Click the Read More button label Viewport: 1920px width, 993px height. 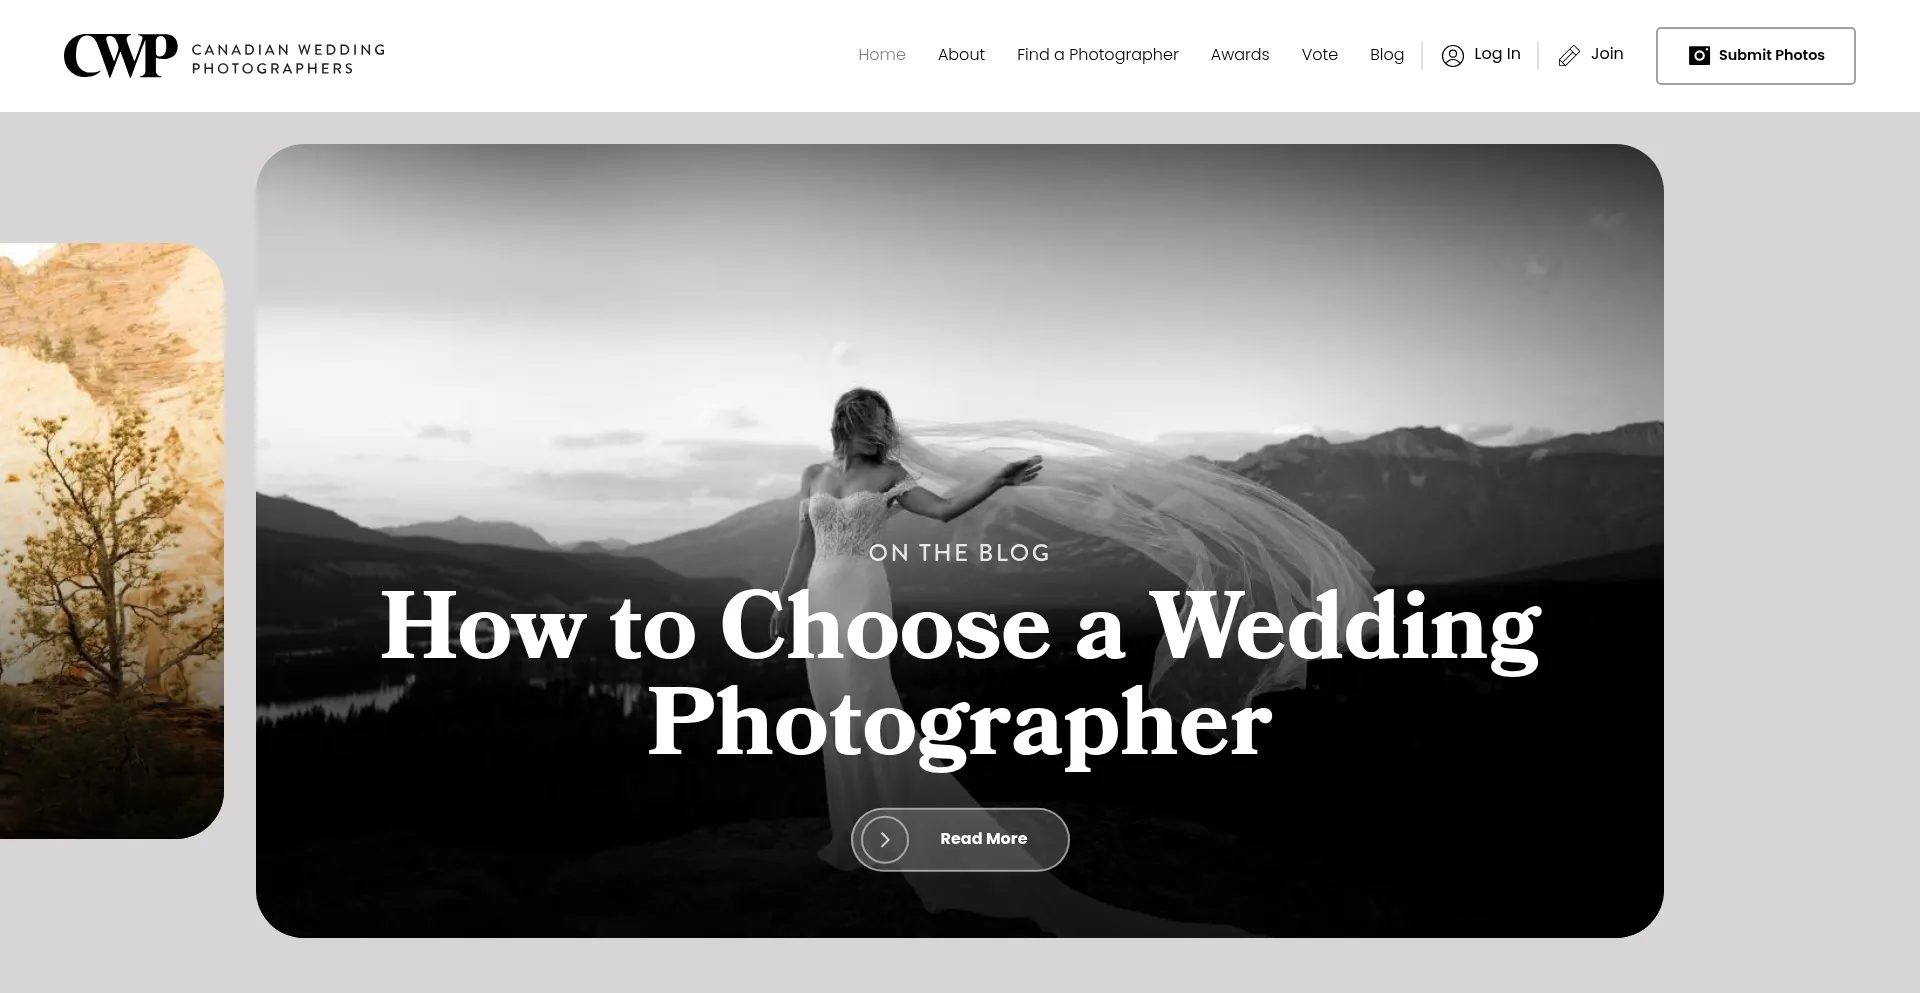983,839
